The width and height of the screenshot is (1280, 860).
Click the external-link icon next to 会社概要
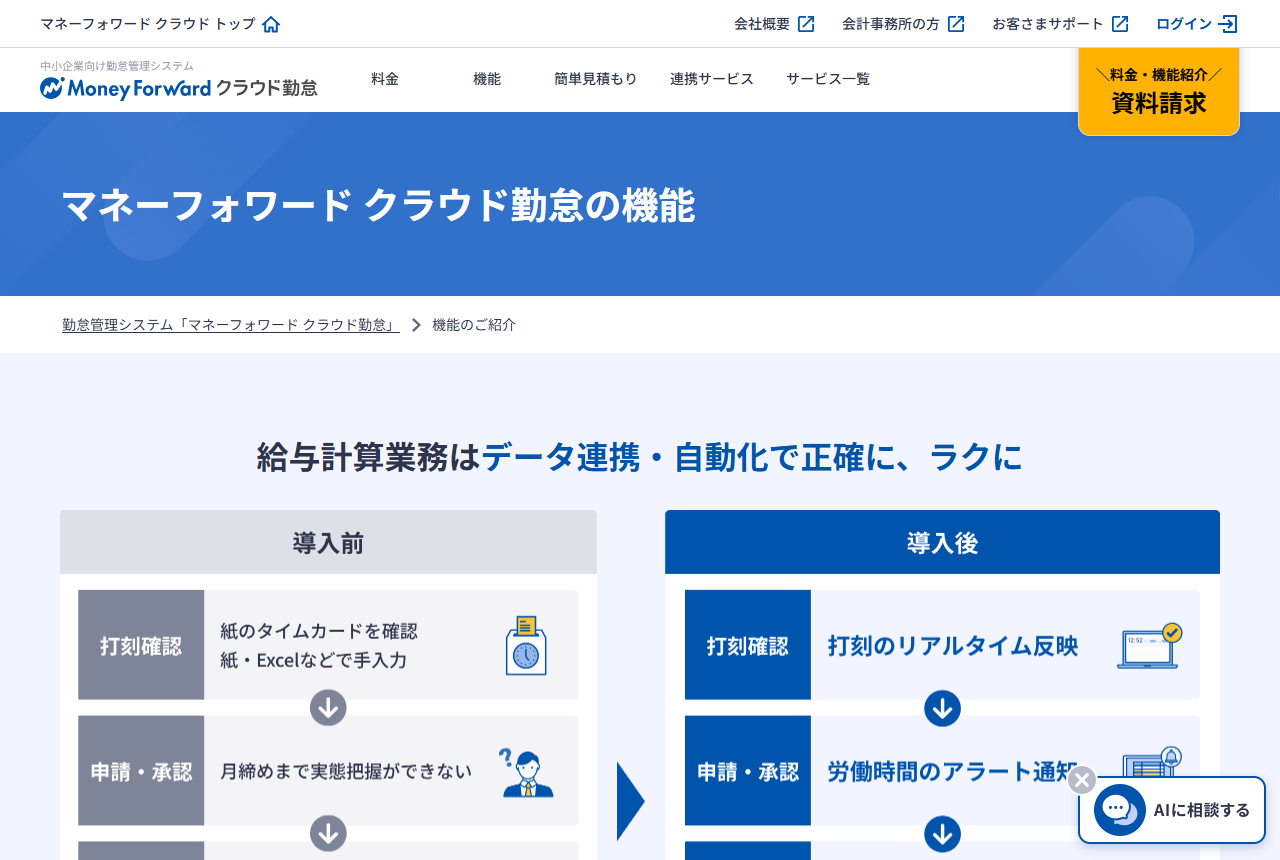point(806,24)
